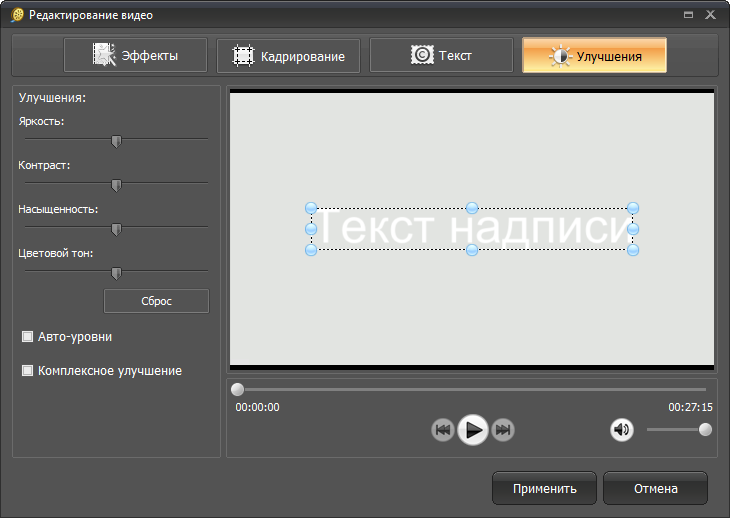Select the Текст надписи overlay in preview

[472, 229]
